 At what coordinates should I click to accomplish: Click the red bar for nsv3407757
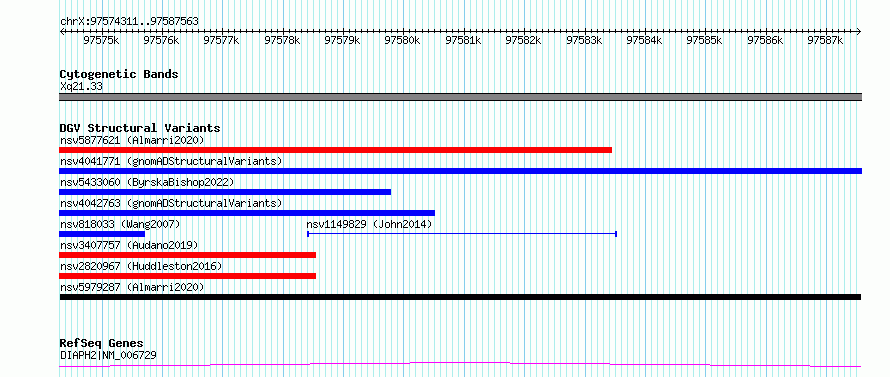pyautogui.click(x=187, y=255)
